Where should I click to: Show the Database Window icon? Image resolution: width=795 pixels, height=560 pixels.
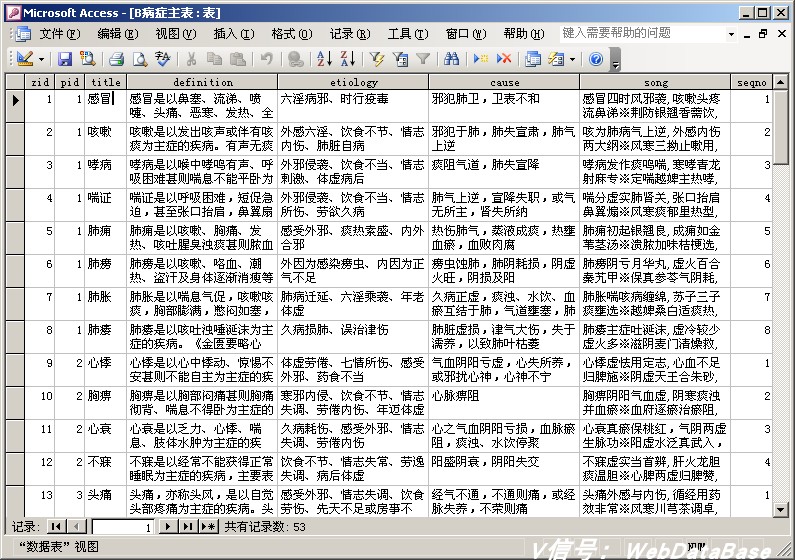532,59
